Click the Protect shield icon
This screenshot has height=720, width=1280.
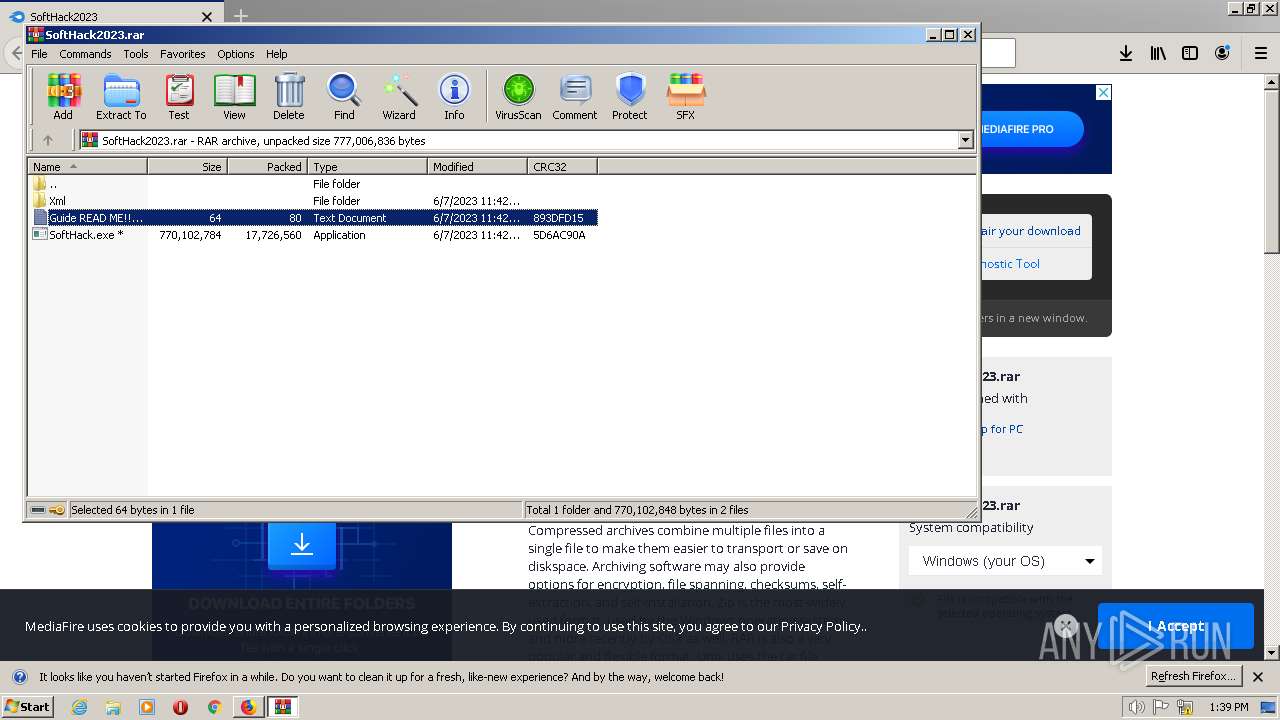[630, 97]
